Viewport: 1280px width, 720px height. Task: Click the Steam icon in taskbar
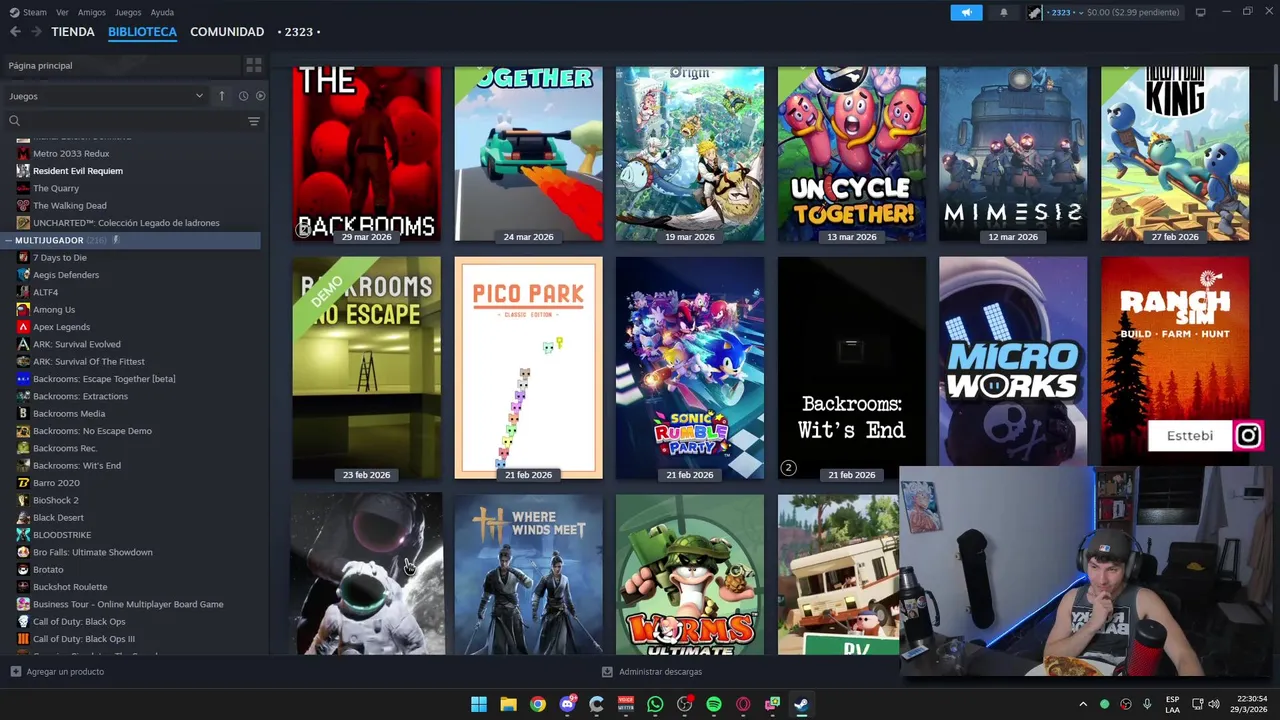point(801,704)
